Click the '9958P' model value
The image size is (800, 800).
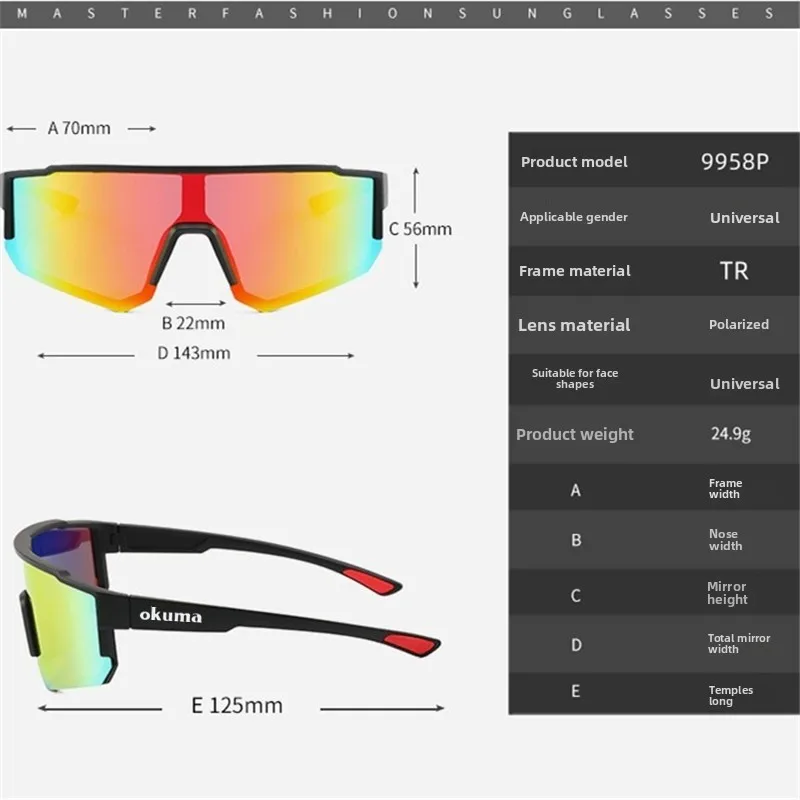click(x=735, y=162)
